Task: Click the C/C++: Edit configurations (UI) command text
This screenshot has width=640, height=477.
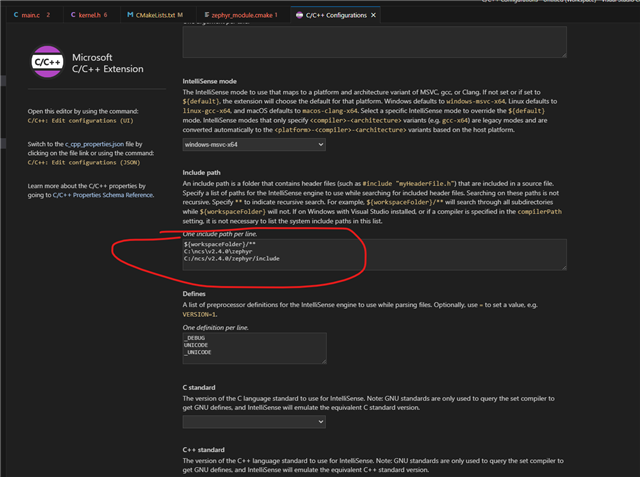Action: pyautogui.click(x=80, y=121)
